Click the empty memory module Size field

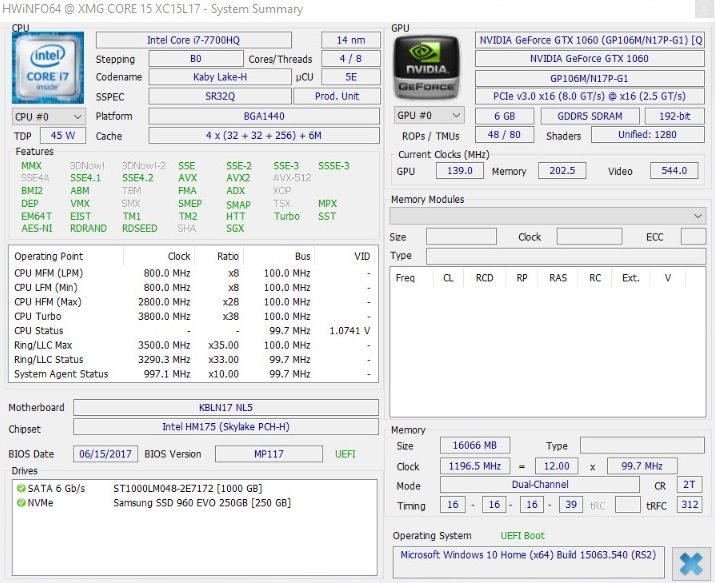[x=461, y=237]
